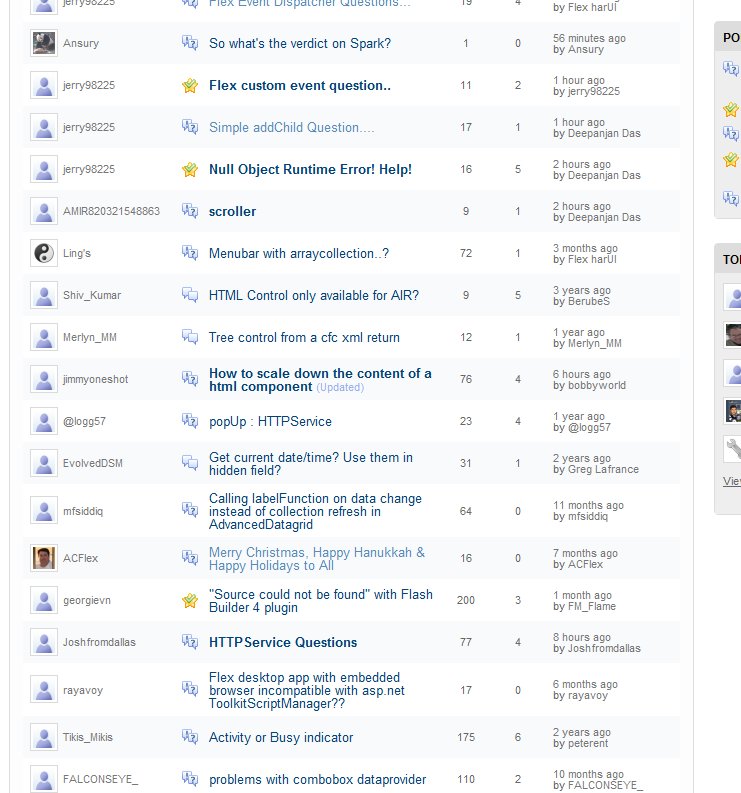Open 'How to scale down the content' thread
The height and width of the screenshot is (793, 741).
[x=320, y=380]
